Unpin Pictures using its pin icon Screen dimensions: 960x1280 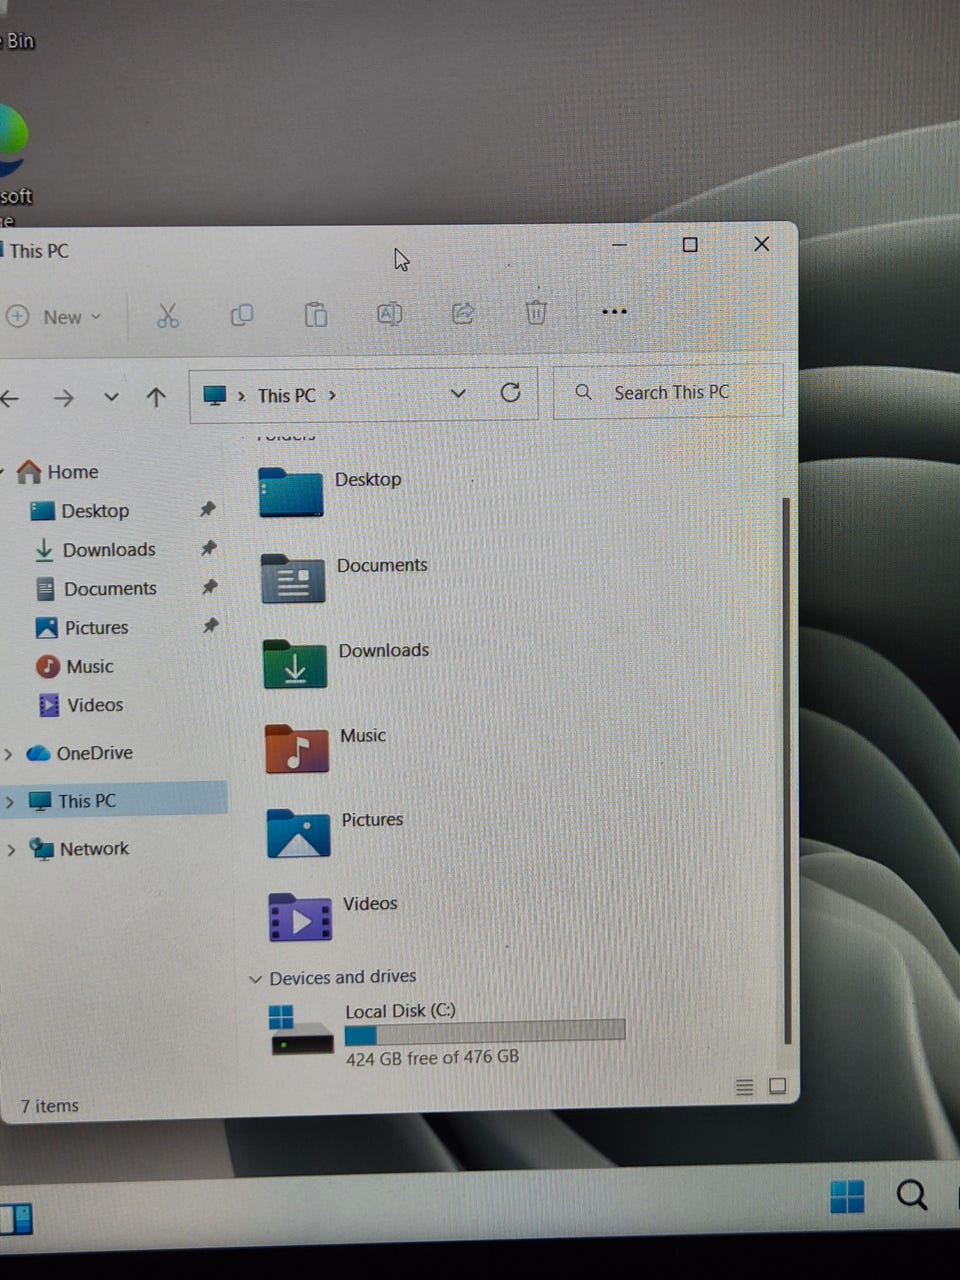coord(210,626)
